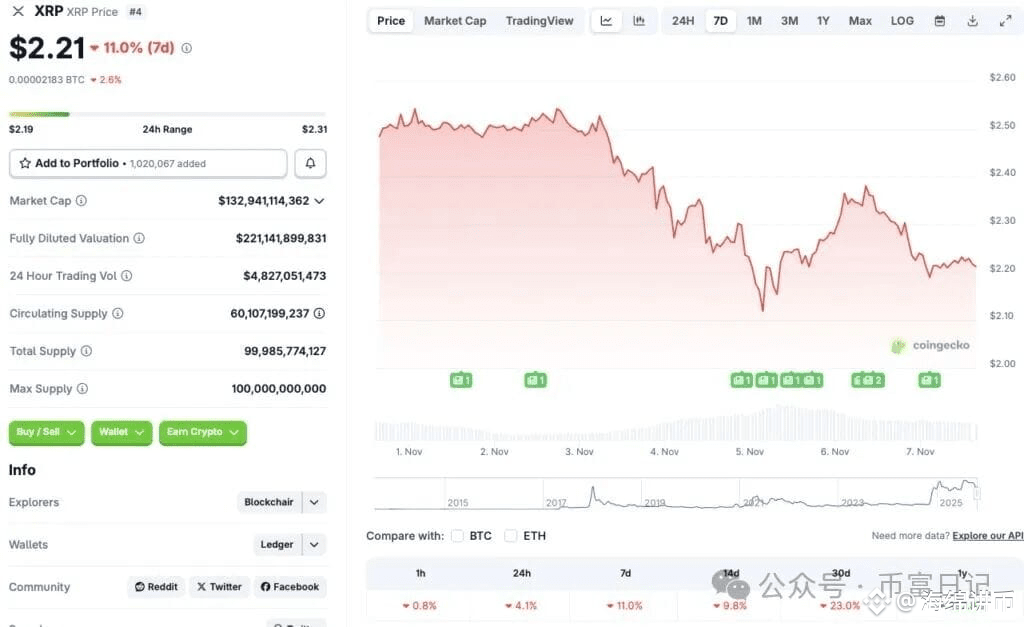Select the line chart icon
The height and width of the screenshot is (627, 1024).
[606, 20]
